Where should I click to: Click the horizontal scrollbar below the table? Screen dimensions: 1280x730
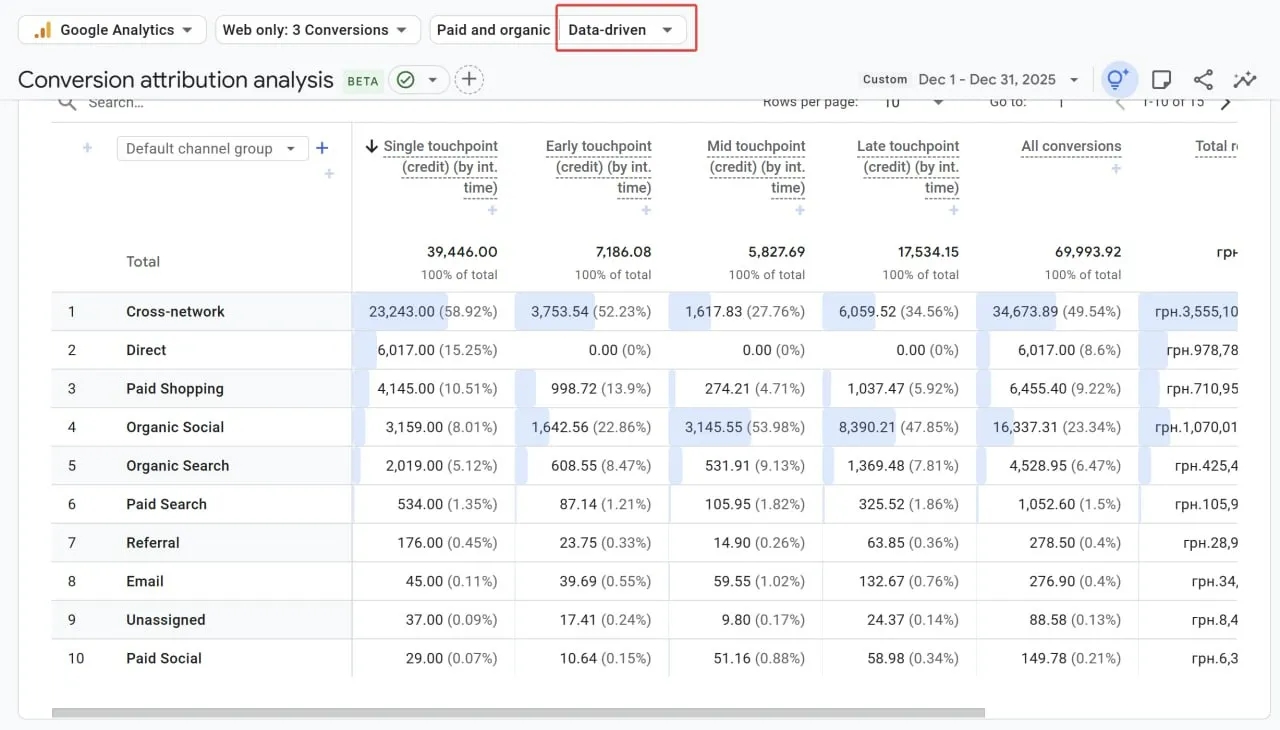pyautogui.click(x=518, y=713)
